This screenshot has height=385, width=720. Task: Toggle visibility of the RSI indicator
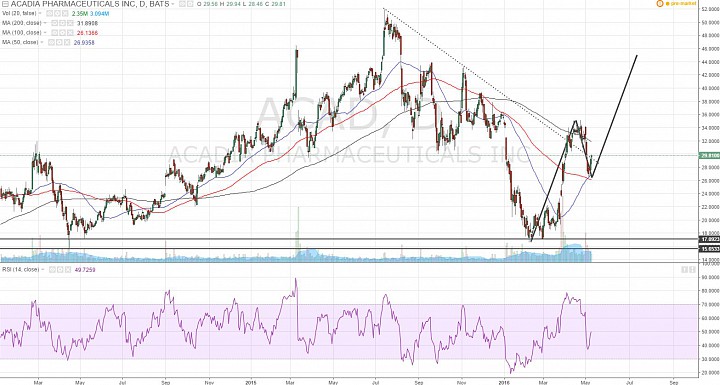tap(52, 270)
